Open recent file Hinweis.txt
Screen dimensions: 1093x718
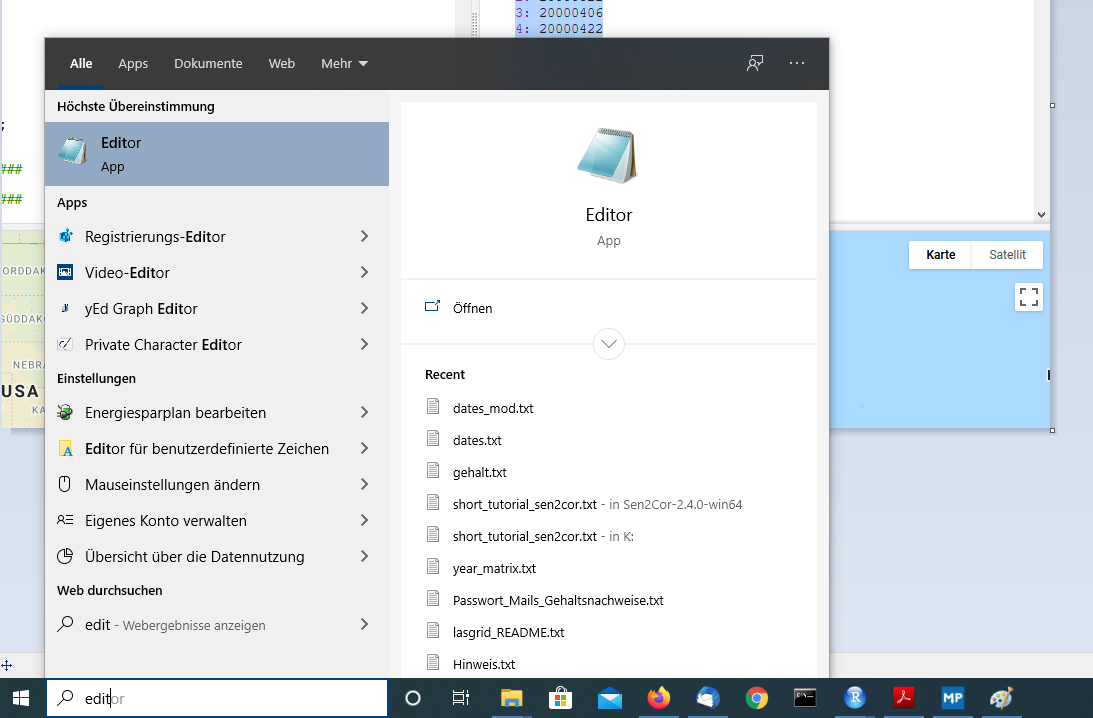pyautogui.click(x=484, y=665)
